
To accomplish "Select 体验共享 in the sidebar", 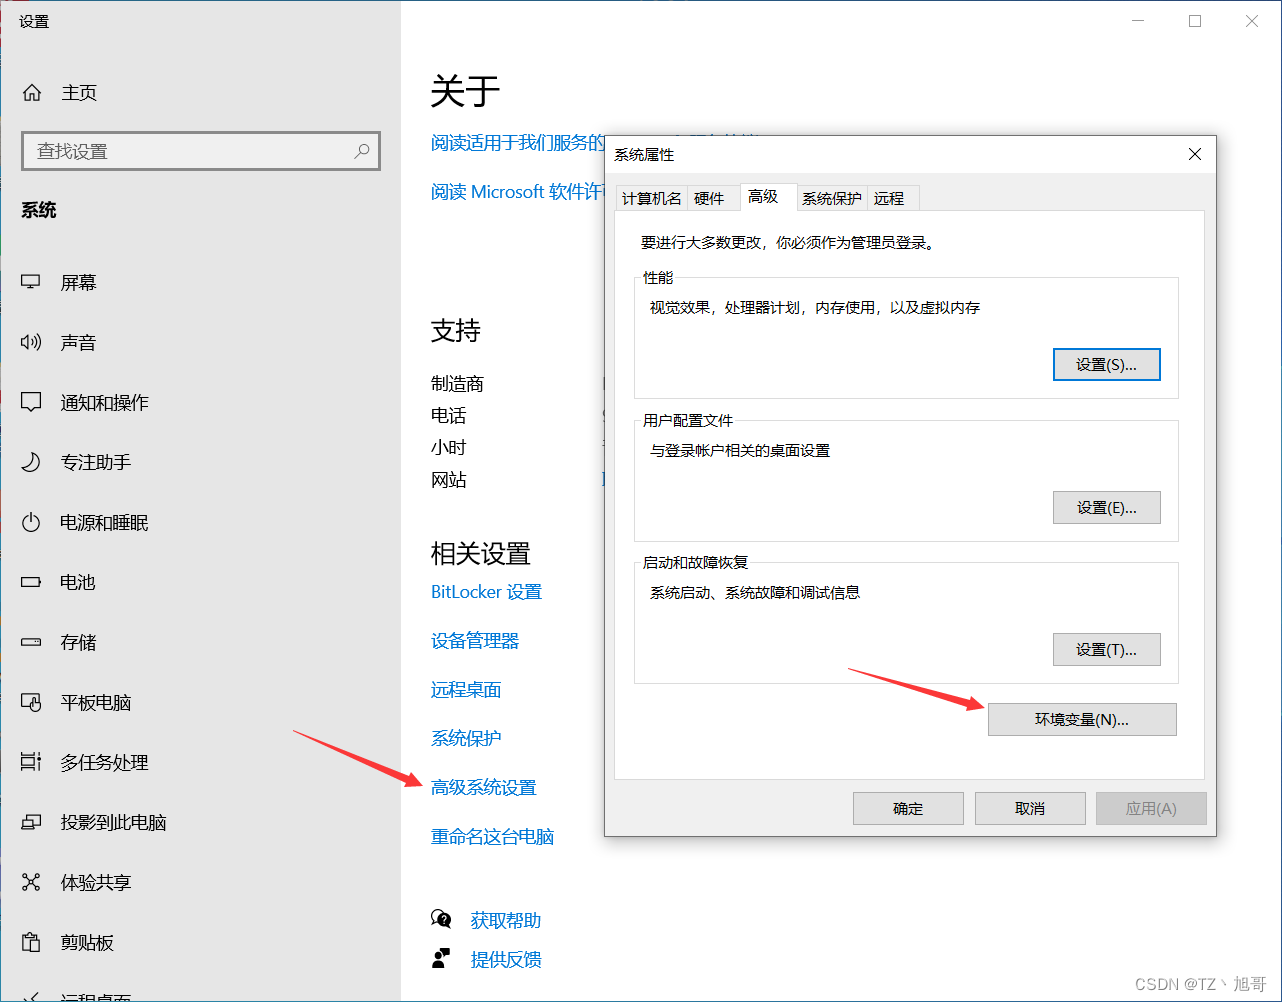I will coord(96,883).
